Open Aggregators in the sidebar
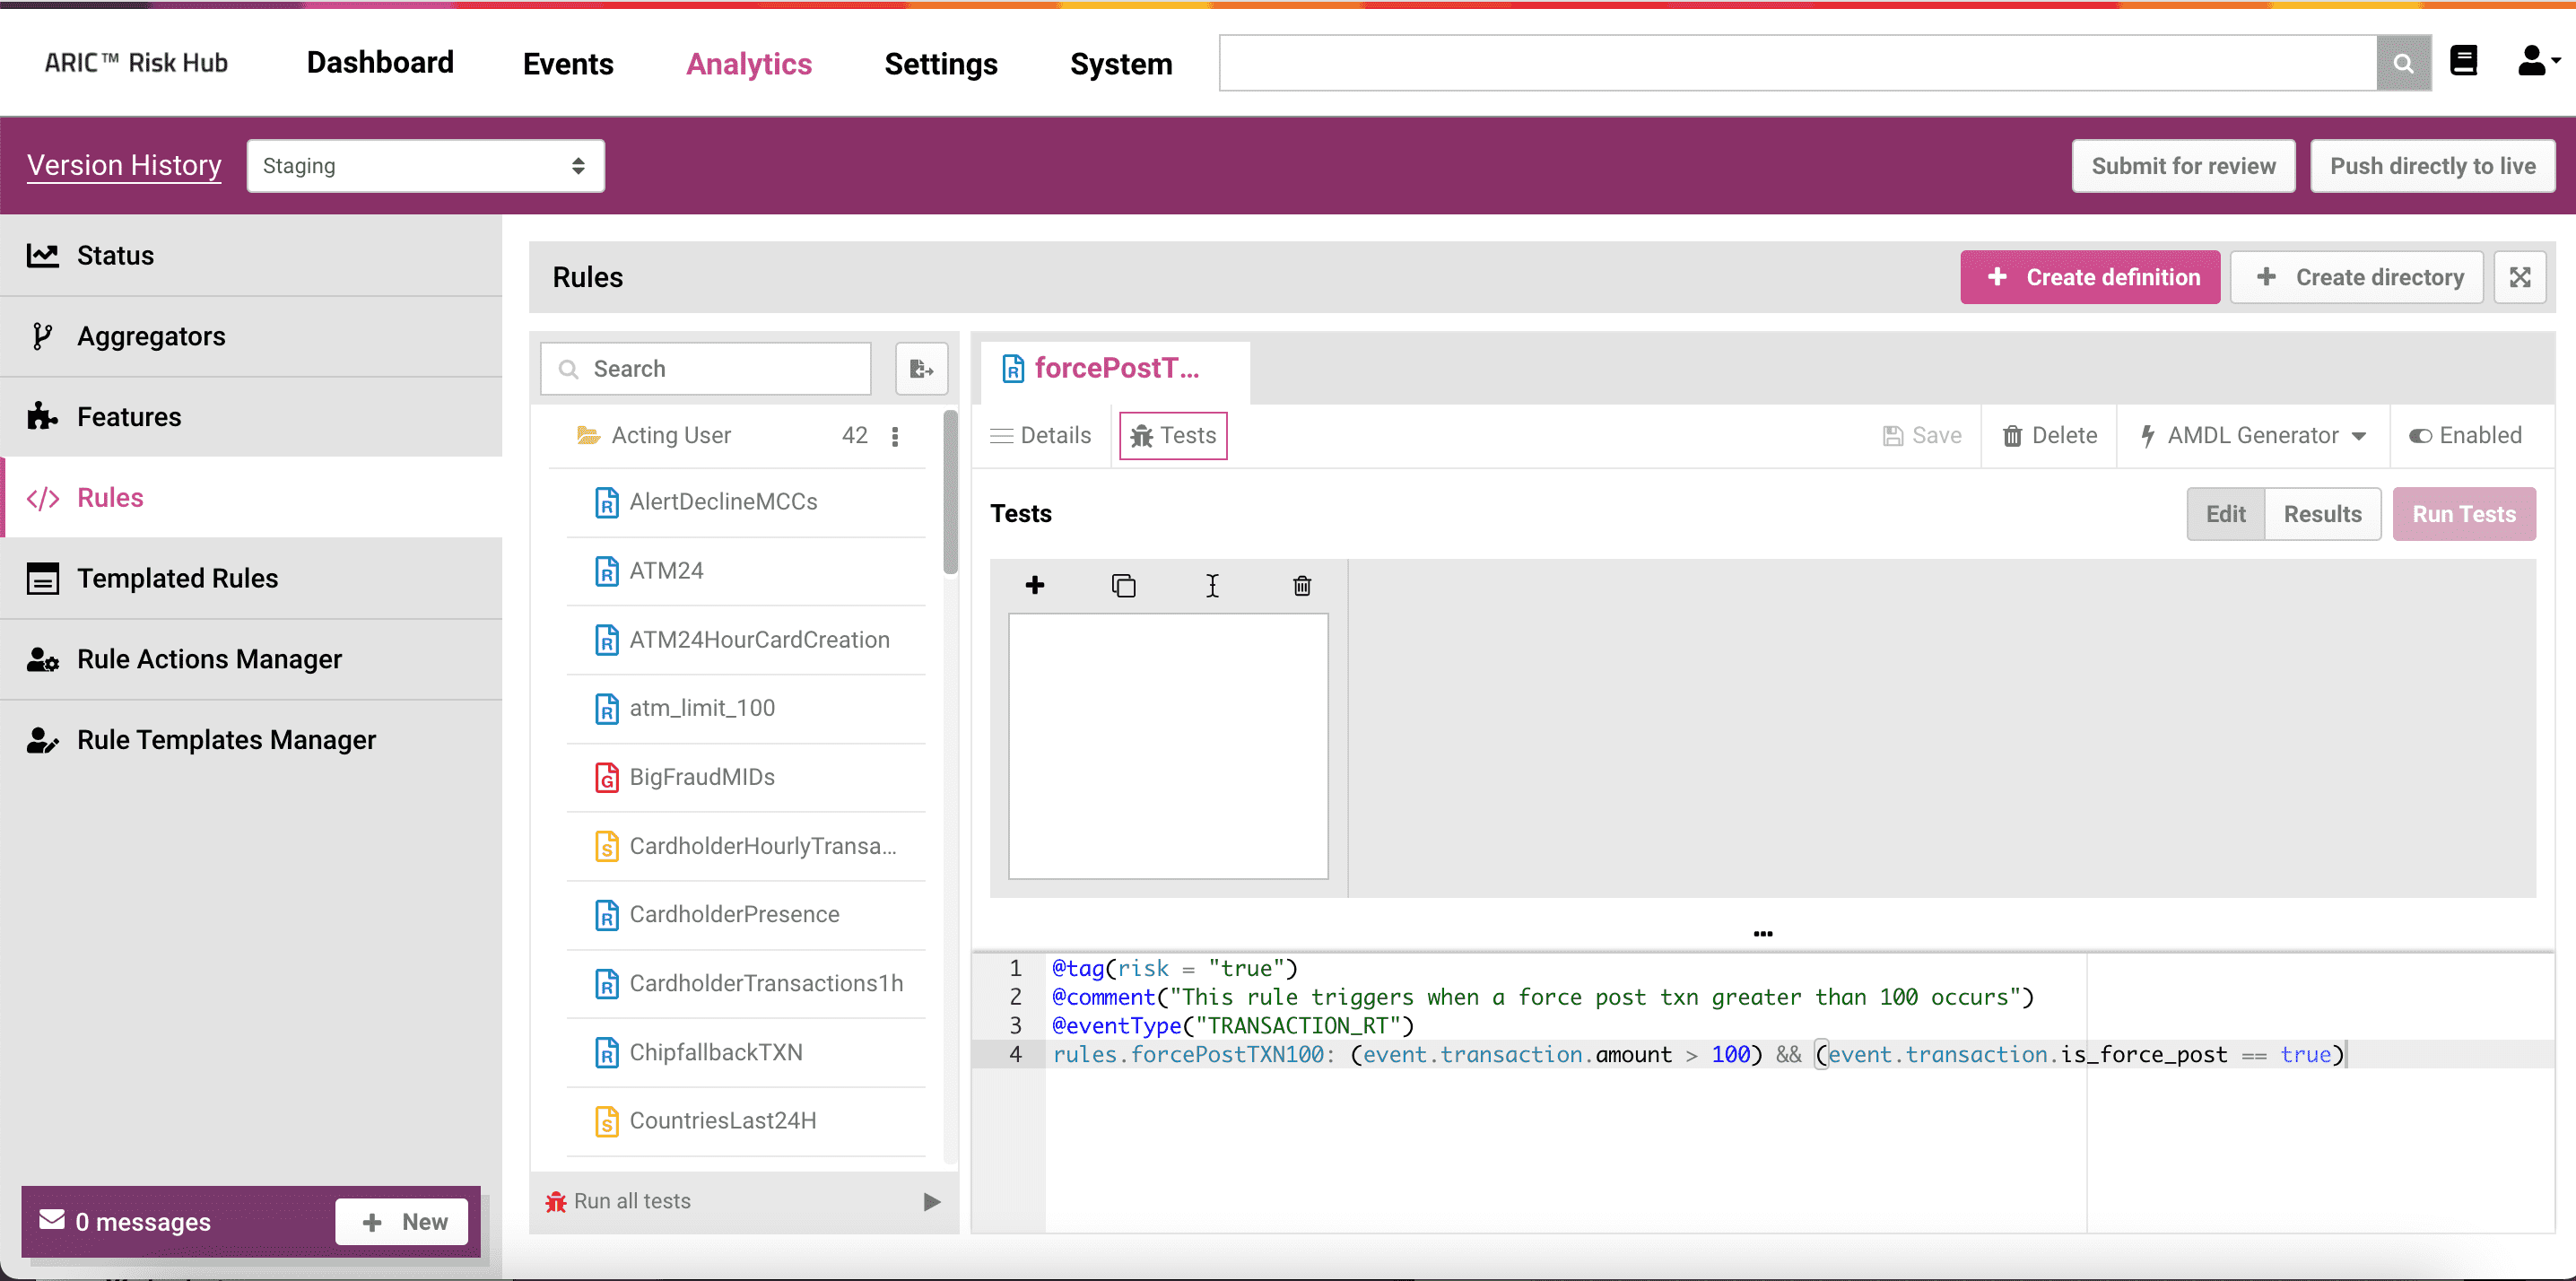The width and height of the screenshot is (2576, 1281). point(251,336)
